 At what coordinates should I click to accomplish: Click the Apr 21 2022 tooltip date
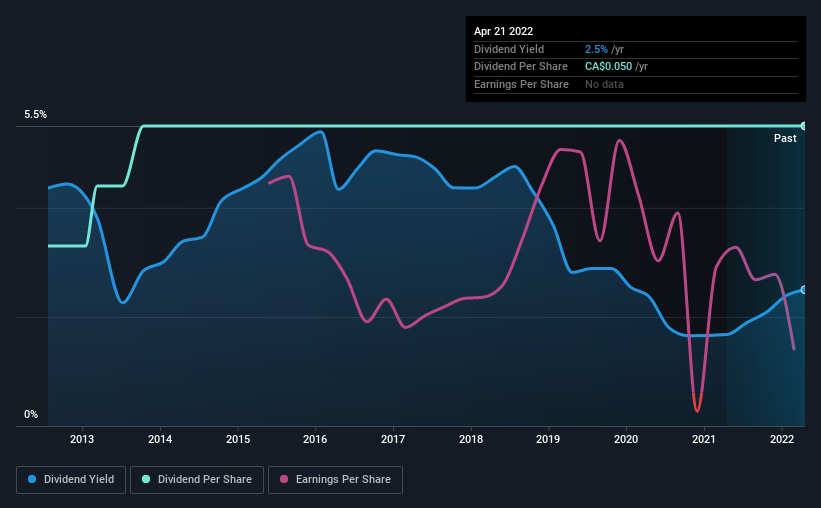(x=504, y=31)
